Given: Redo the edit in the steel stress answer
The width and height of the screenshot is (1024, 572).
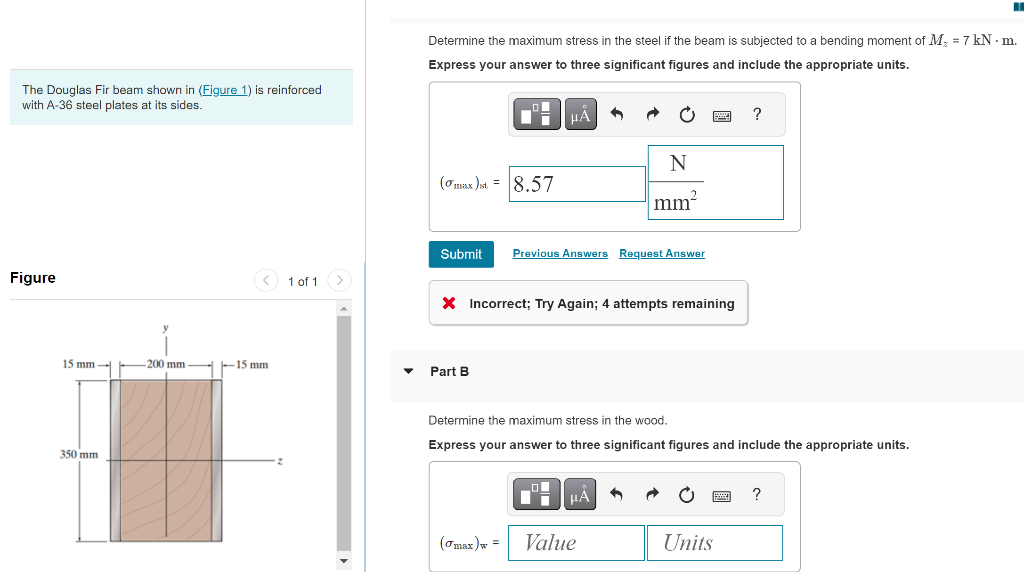Looking at the screenshot, I should [652, 114].
